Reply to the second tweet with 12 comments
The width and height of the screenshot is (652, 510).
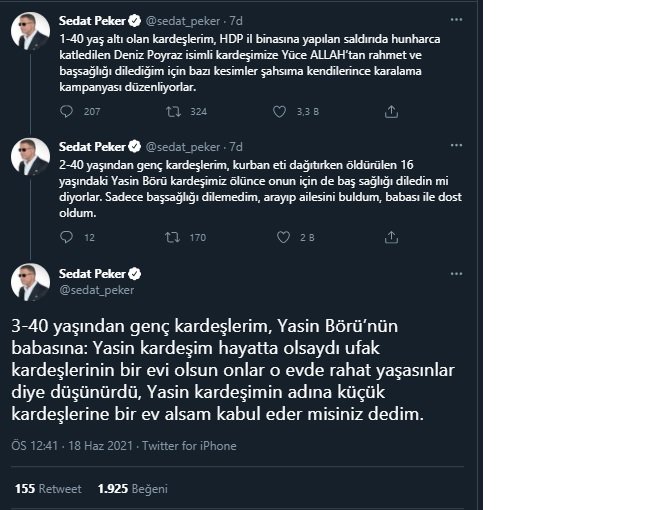(x=67, y=237)
